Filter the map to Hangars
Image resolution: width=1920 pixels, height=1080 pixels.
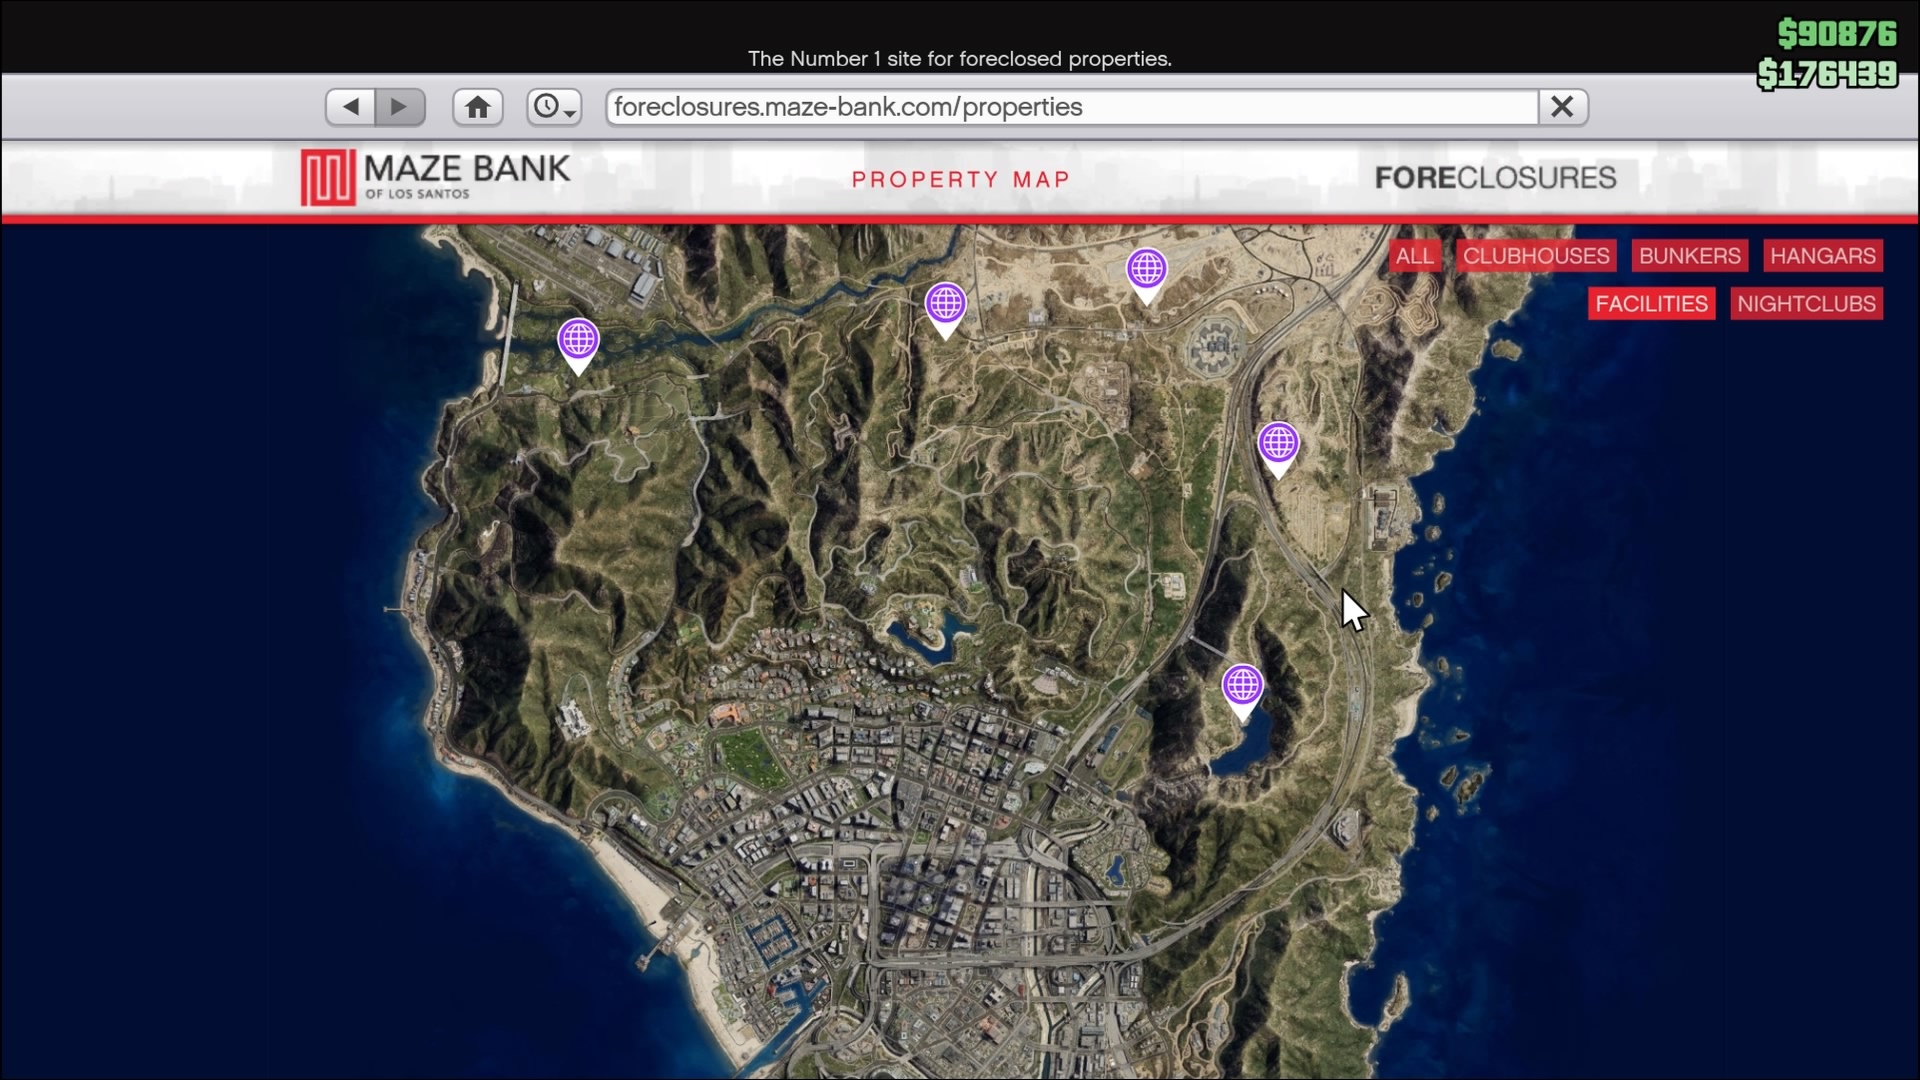click(1822, 256)
